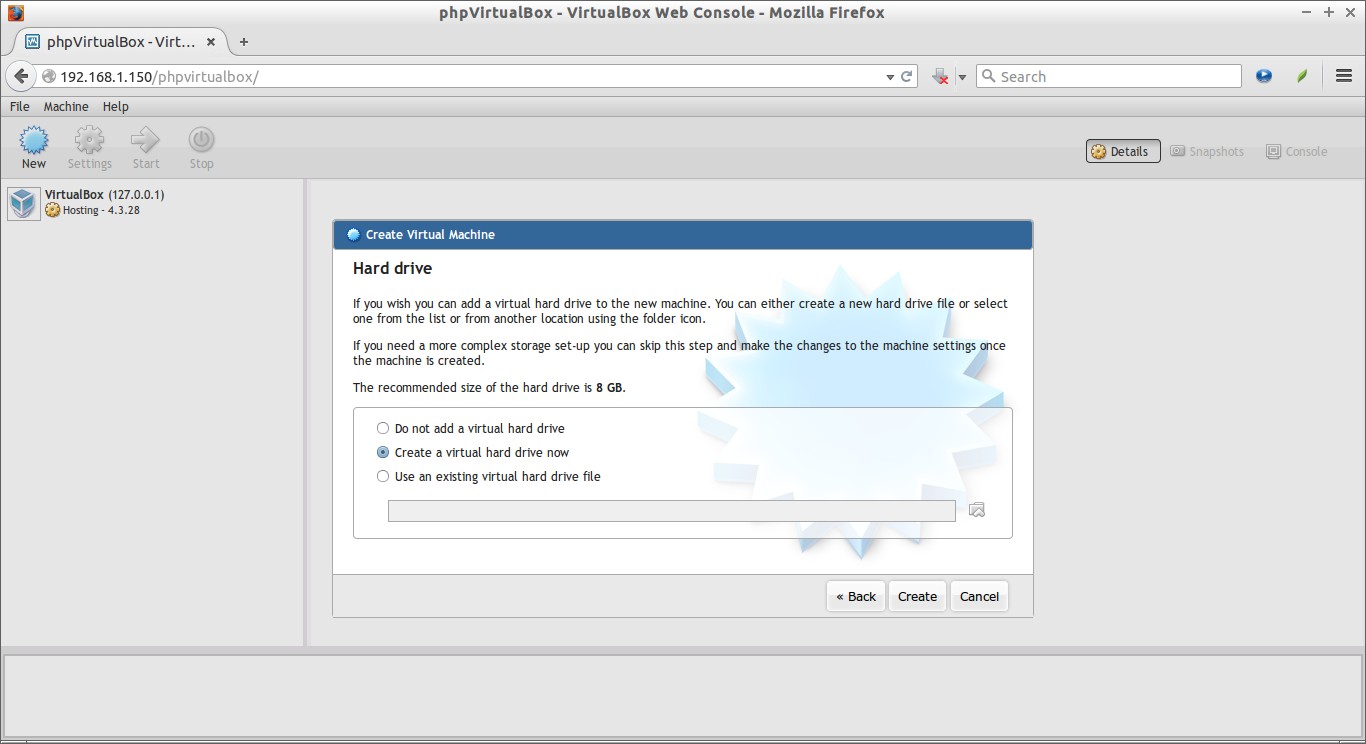Click the New machine toolbar icon
The image size is (1366, 744).
tap(34, 140)
